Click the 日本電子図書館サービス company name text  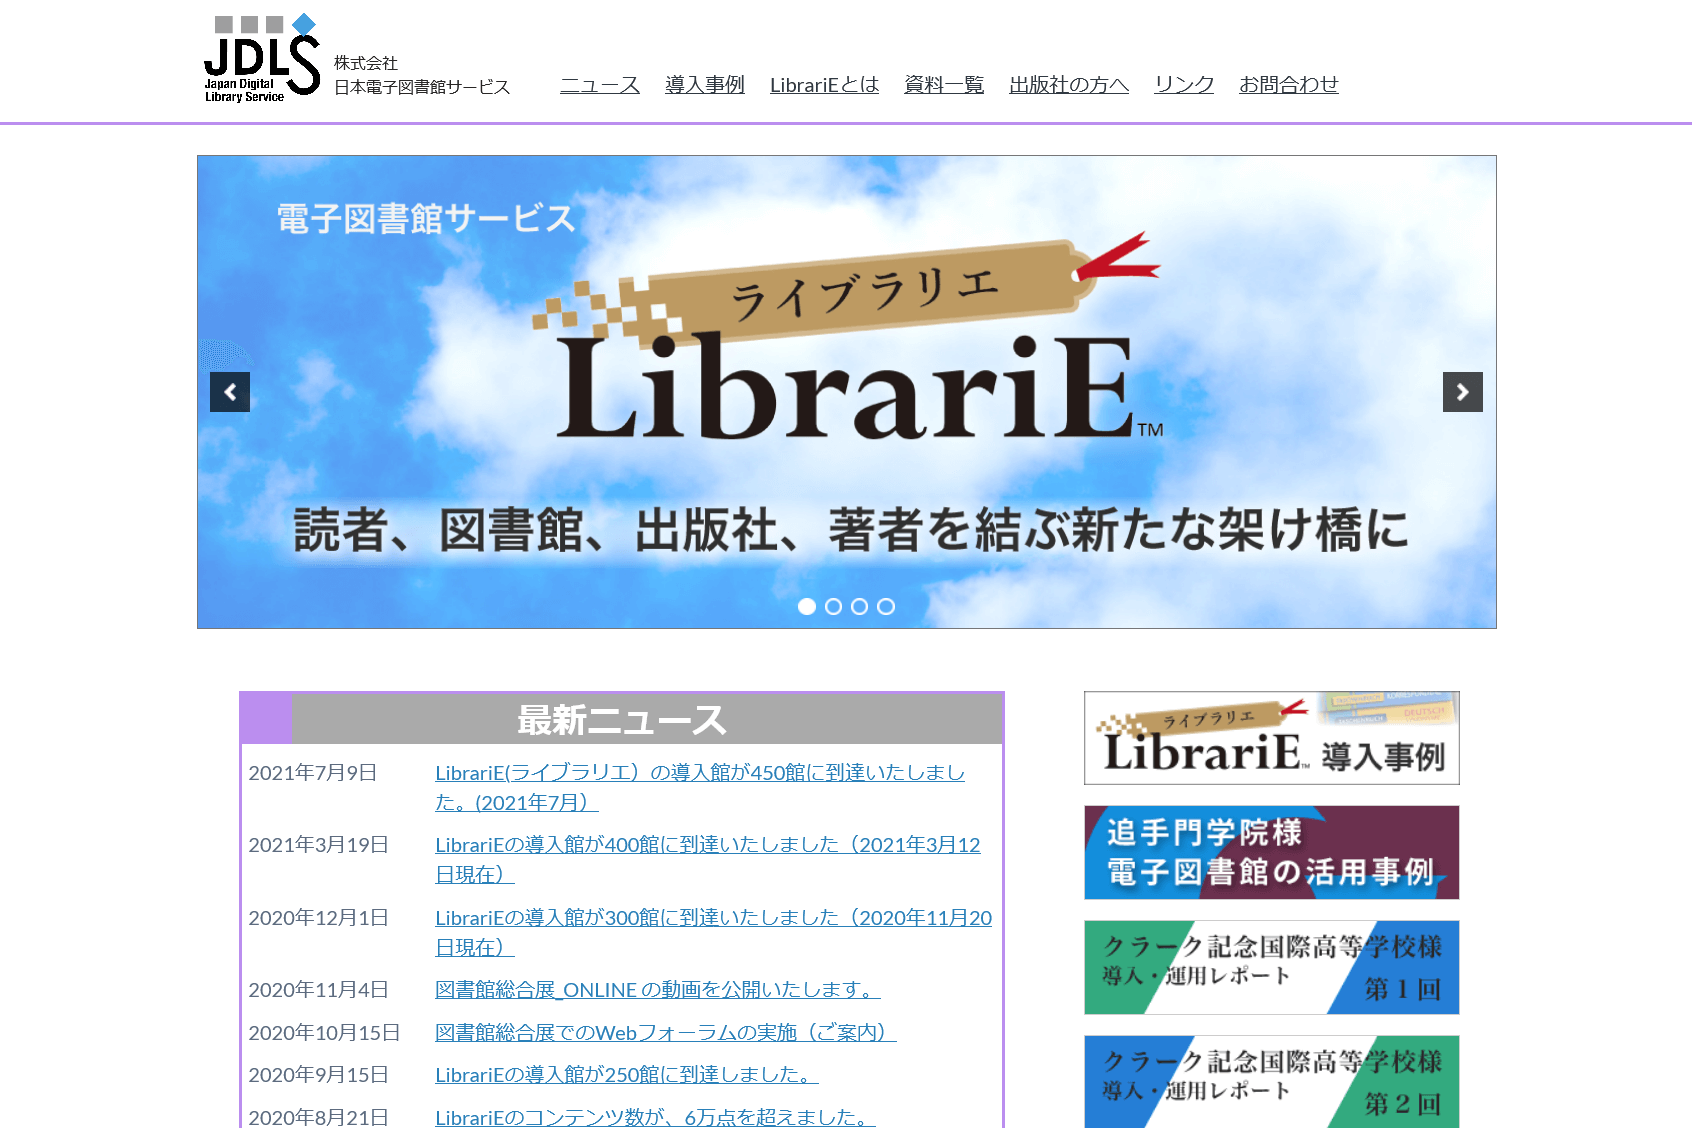click(x=422, y=87)
